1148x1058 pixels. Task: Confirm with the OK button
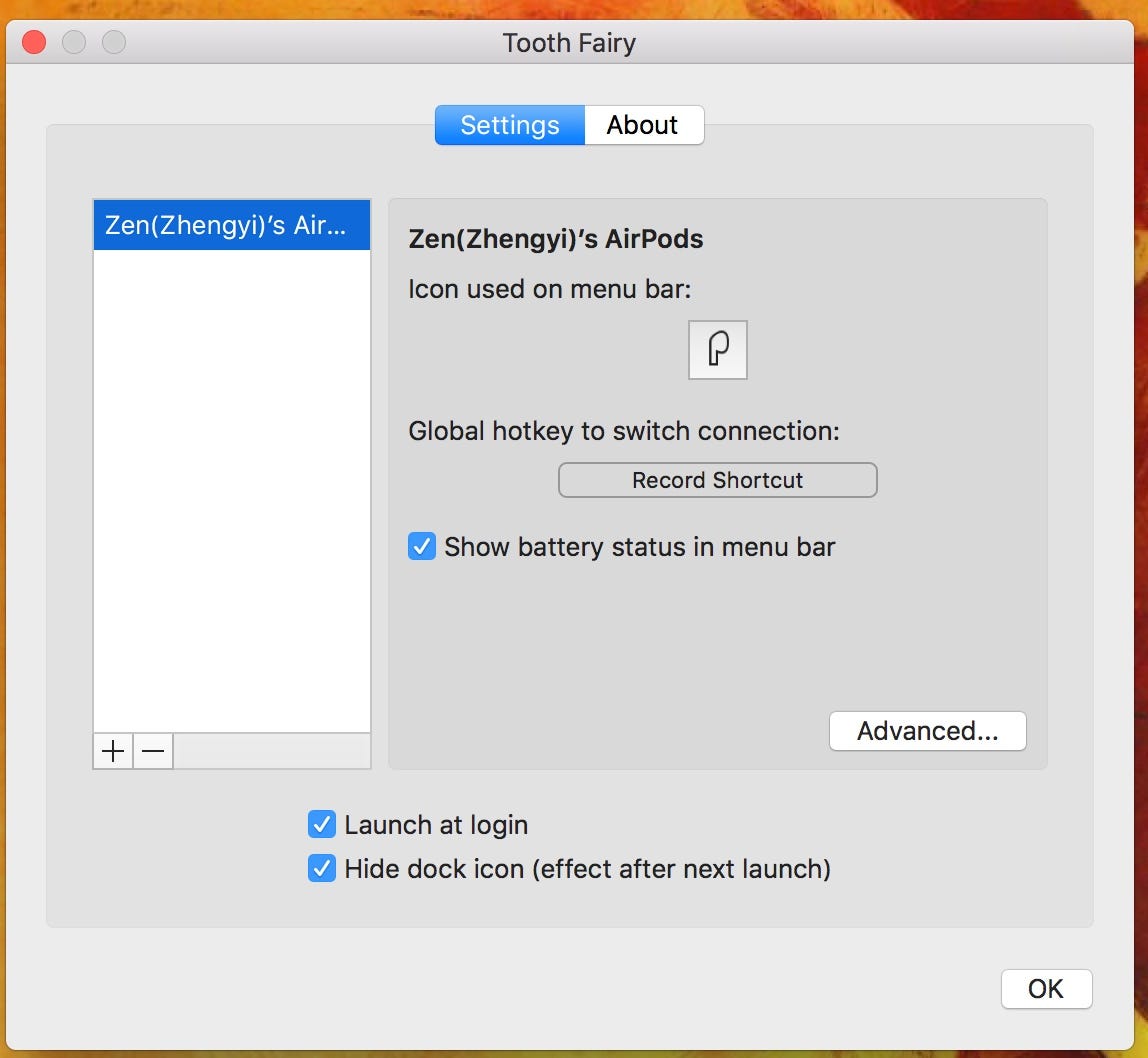(x=1046, y=989)
